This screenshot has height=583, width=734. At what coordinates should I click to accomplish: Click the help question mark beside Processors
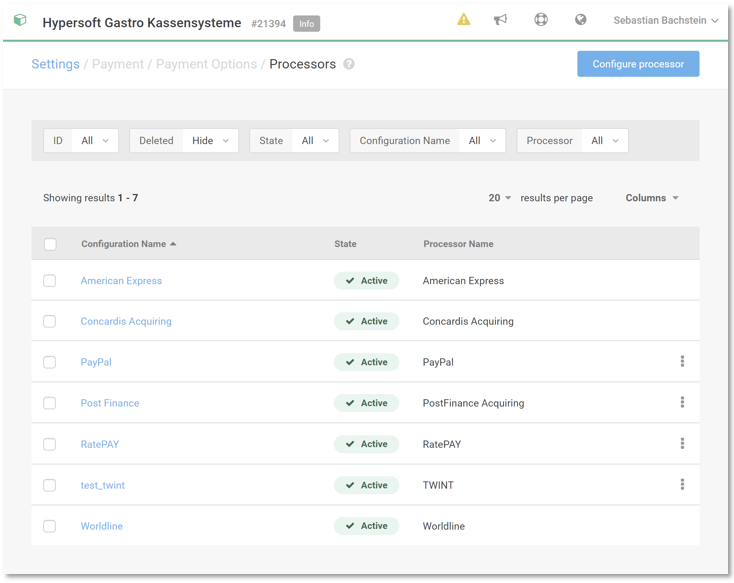(349, 64)
